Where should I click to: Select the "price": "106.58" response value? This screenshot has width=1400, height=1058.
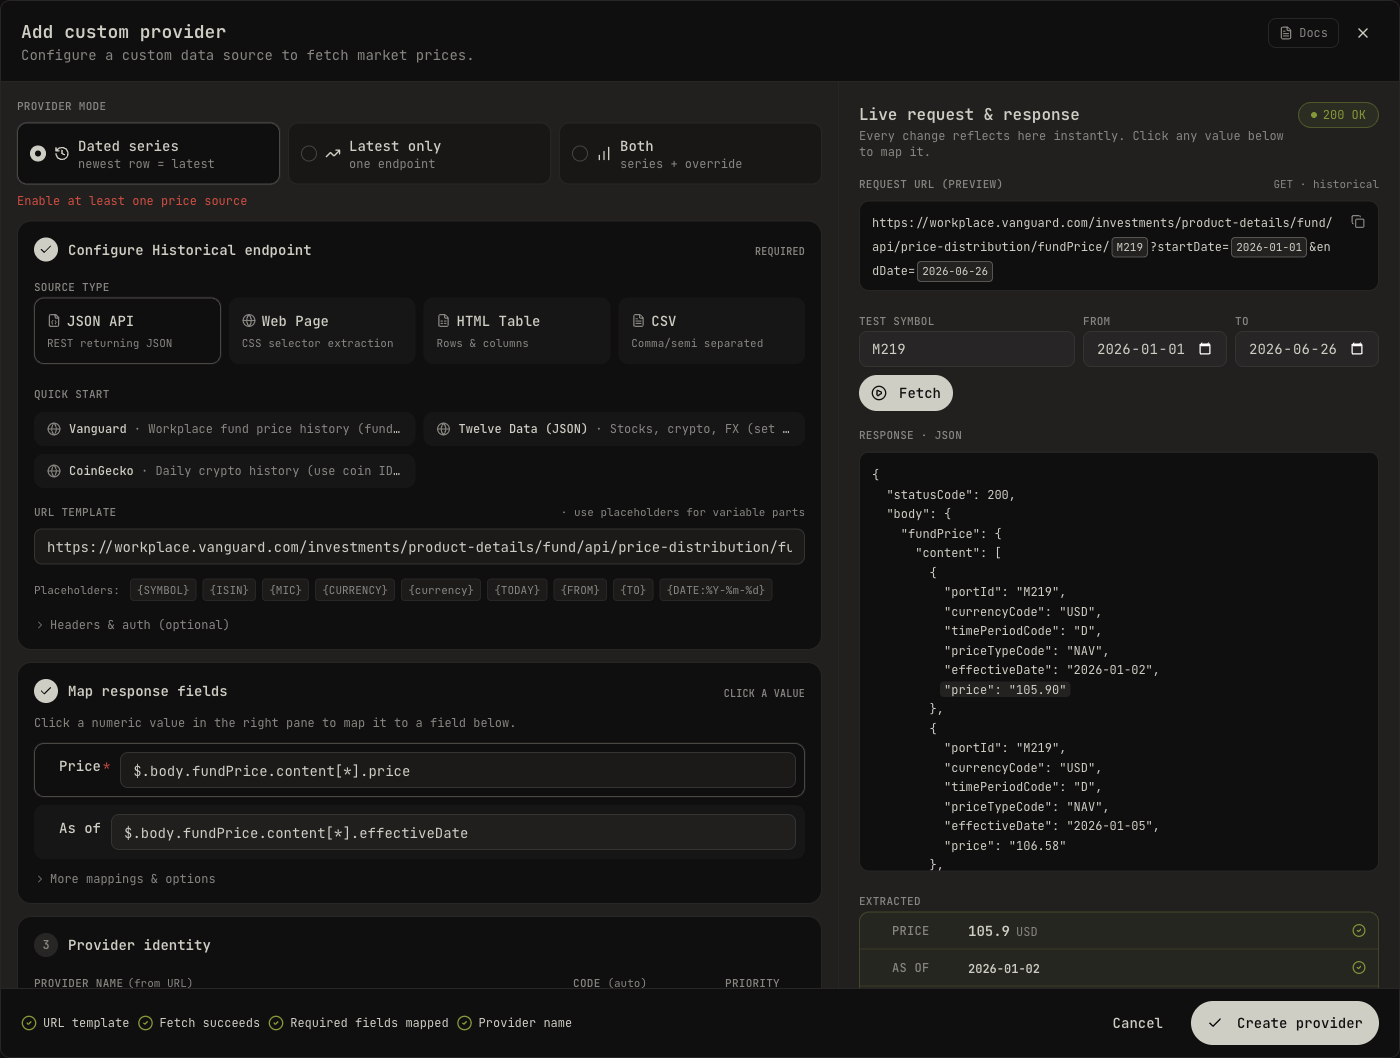(1006, 846)
